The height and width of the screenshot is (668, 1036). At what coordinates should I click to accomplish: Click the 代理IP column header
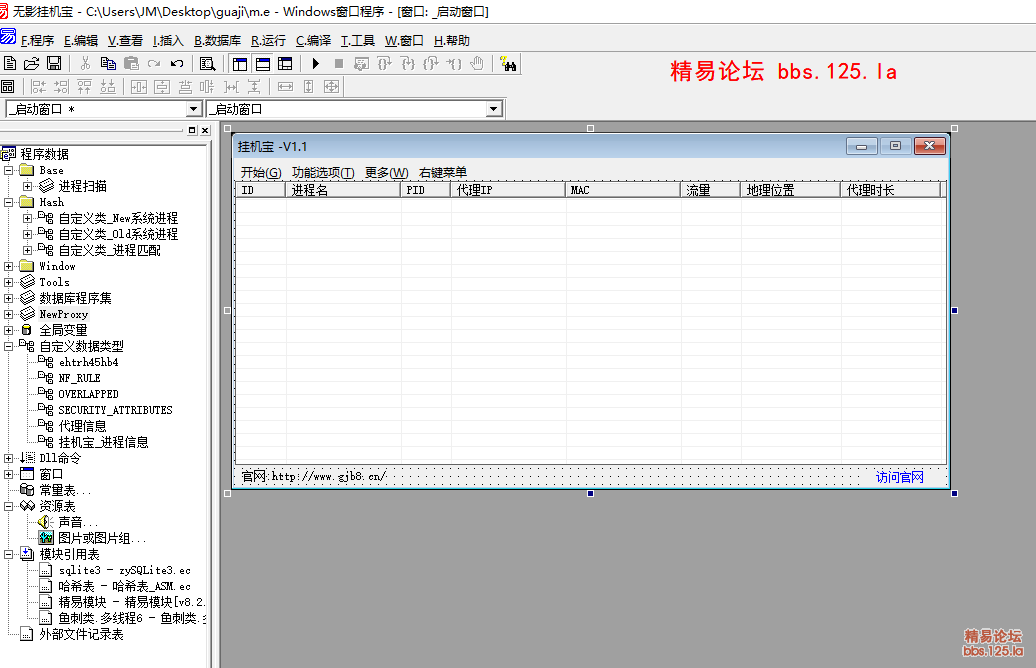[508, 190]
